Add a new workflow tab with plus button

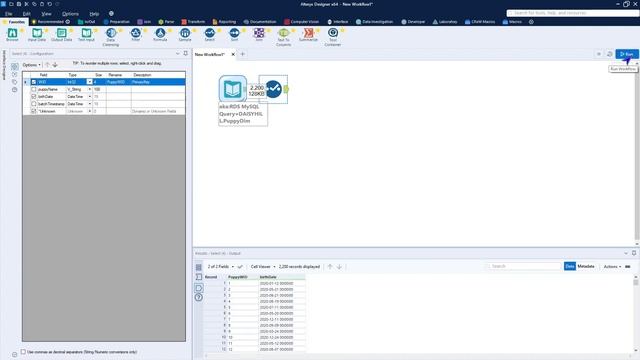point(242,54)
